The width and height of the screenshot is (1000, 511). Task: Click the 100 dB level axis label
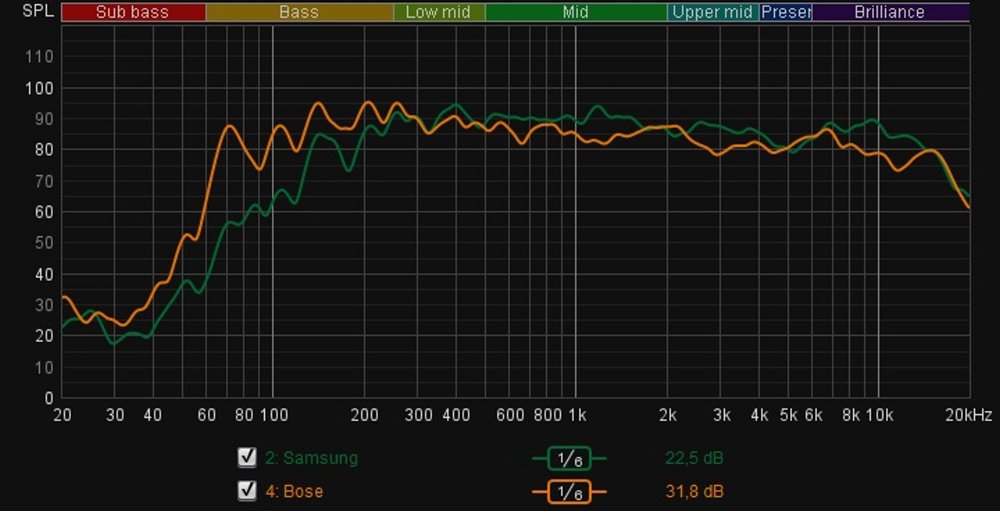(x=39, y=88)
